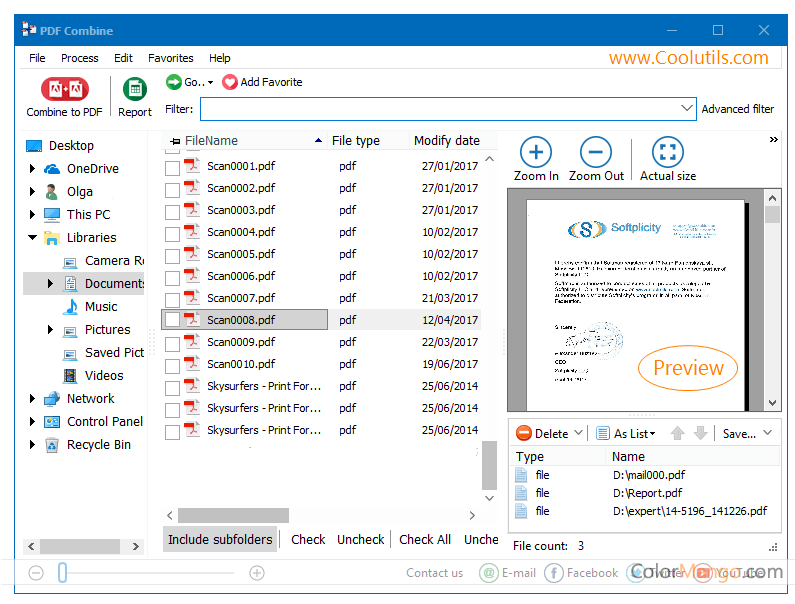Expand the This PC tree node
The height and width of the screenshot is (604, 795).
(33, 215)
